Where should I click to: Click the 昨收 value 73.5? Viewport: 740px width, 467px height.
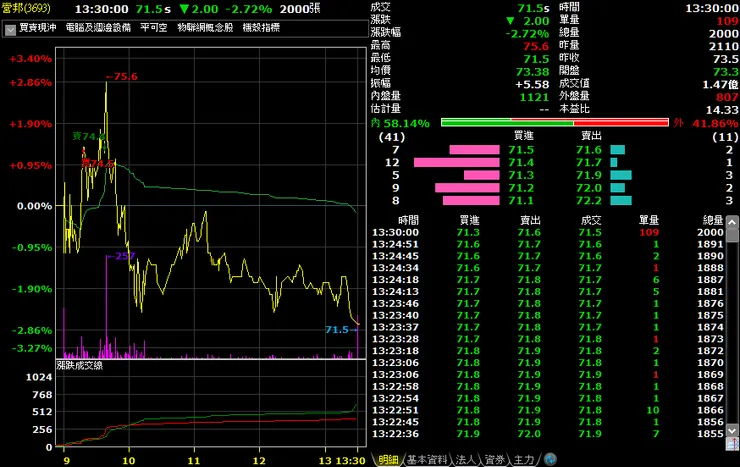[x=726, y=59]
